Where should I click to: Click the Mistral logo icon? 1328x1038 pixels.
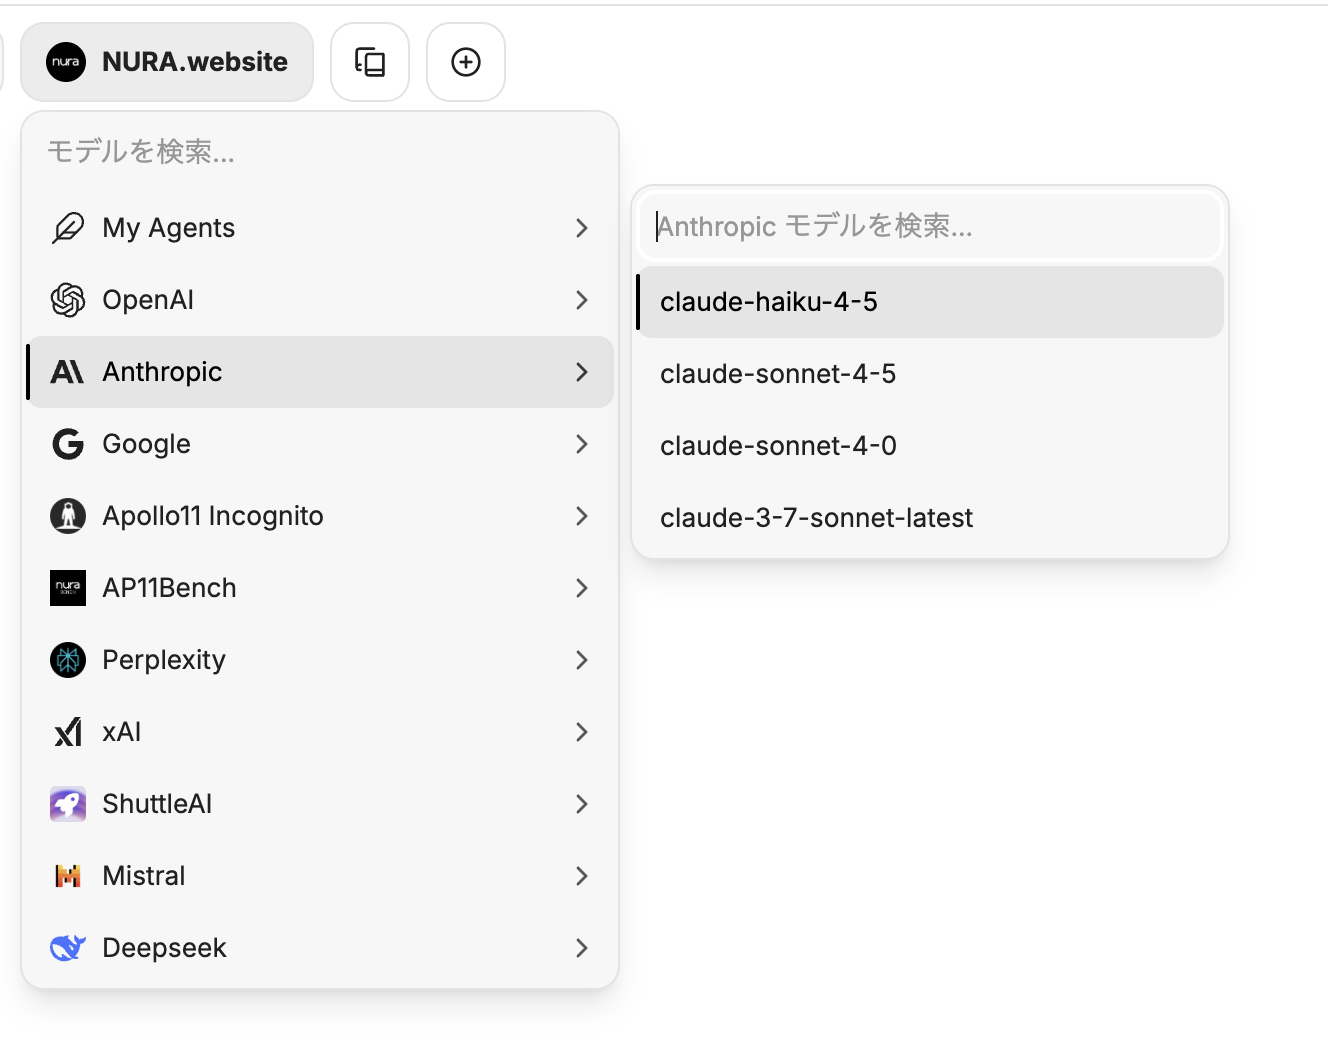tap(67, 875)
